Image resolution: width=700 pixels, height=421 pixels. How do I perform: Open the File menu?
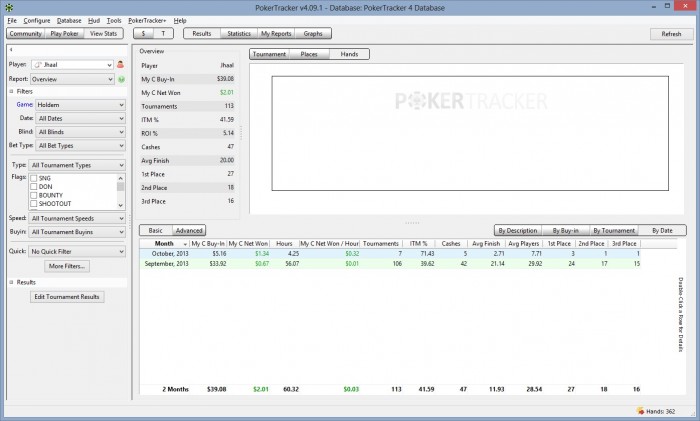[12, 21]
